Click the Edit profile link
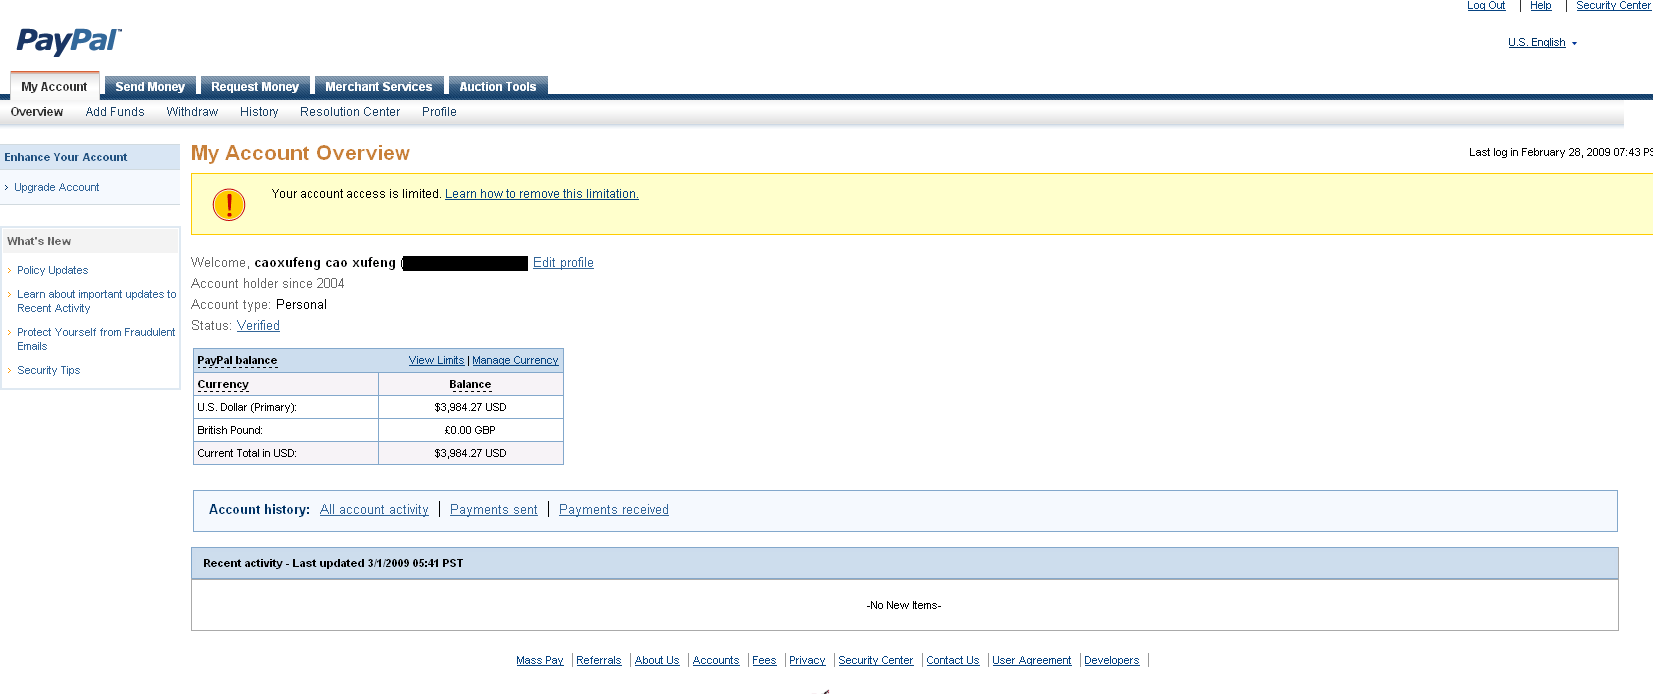The image size is (1653, 694). point(563,263)
